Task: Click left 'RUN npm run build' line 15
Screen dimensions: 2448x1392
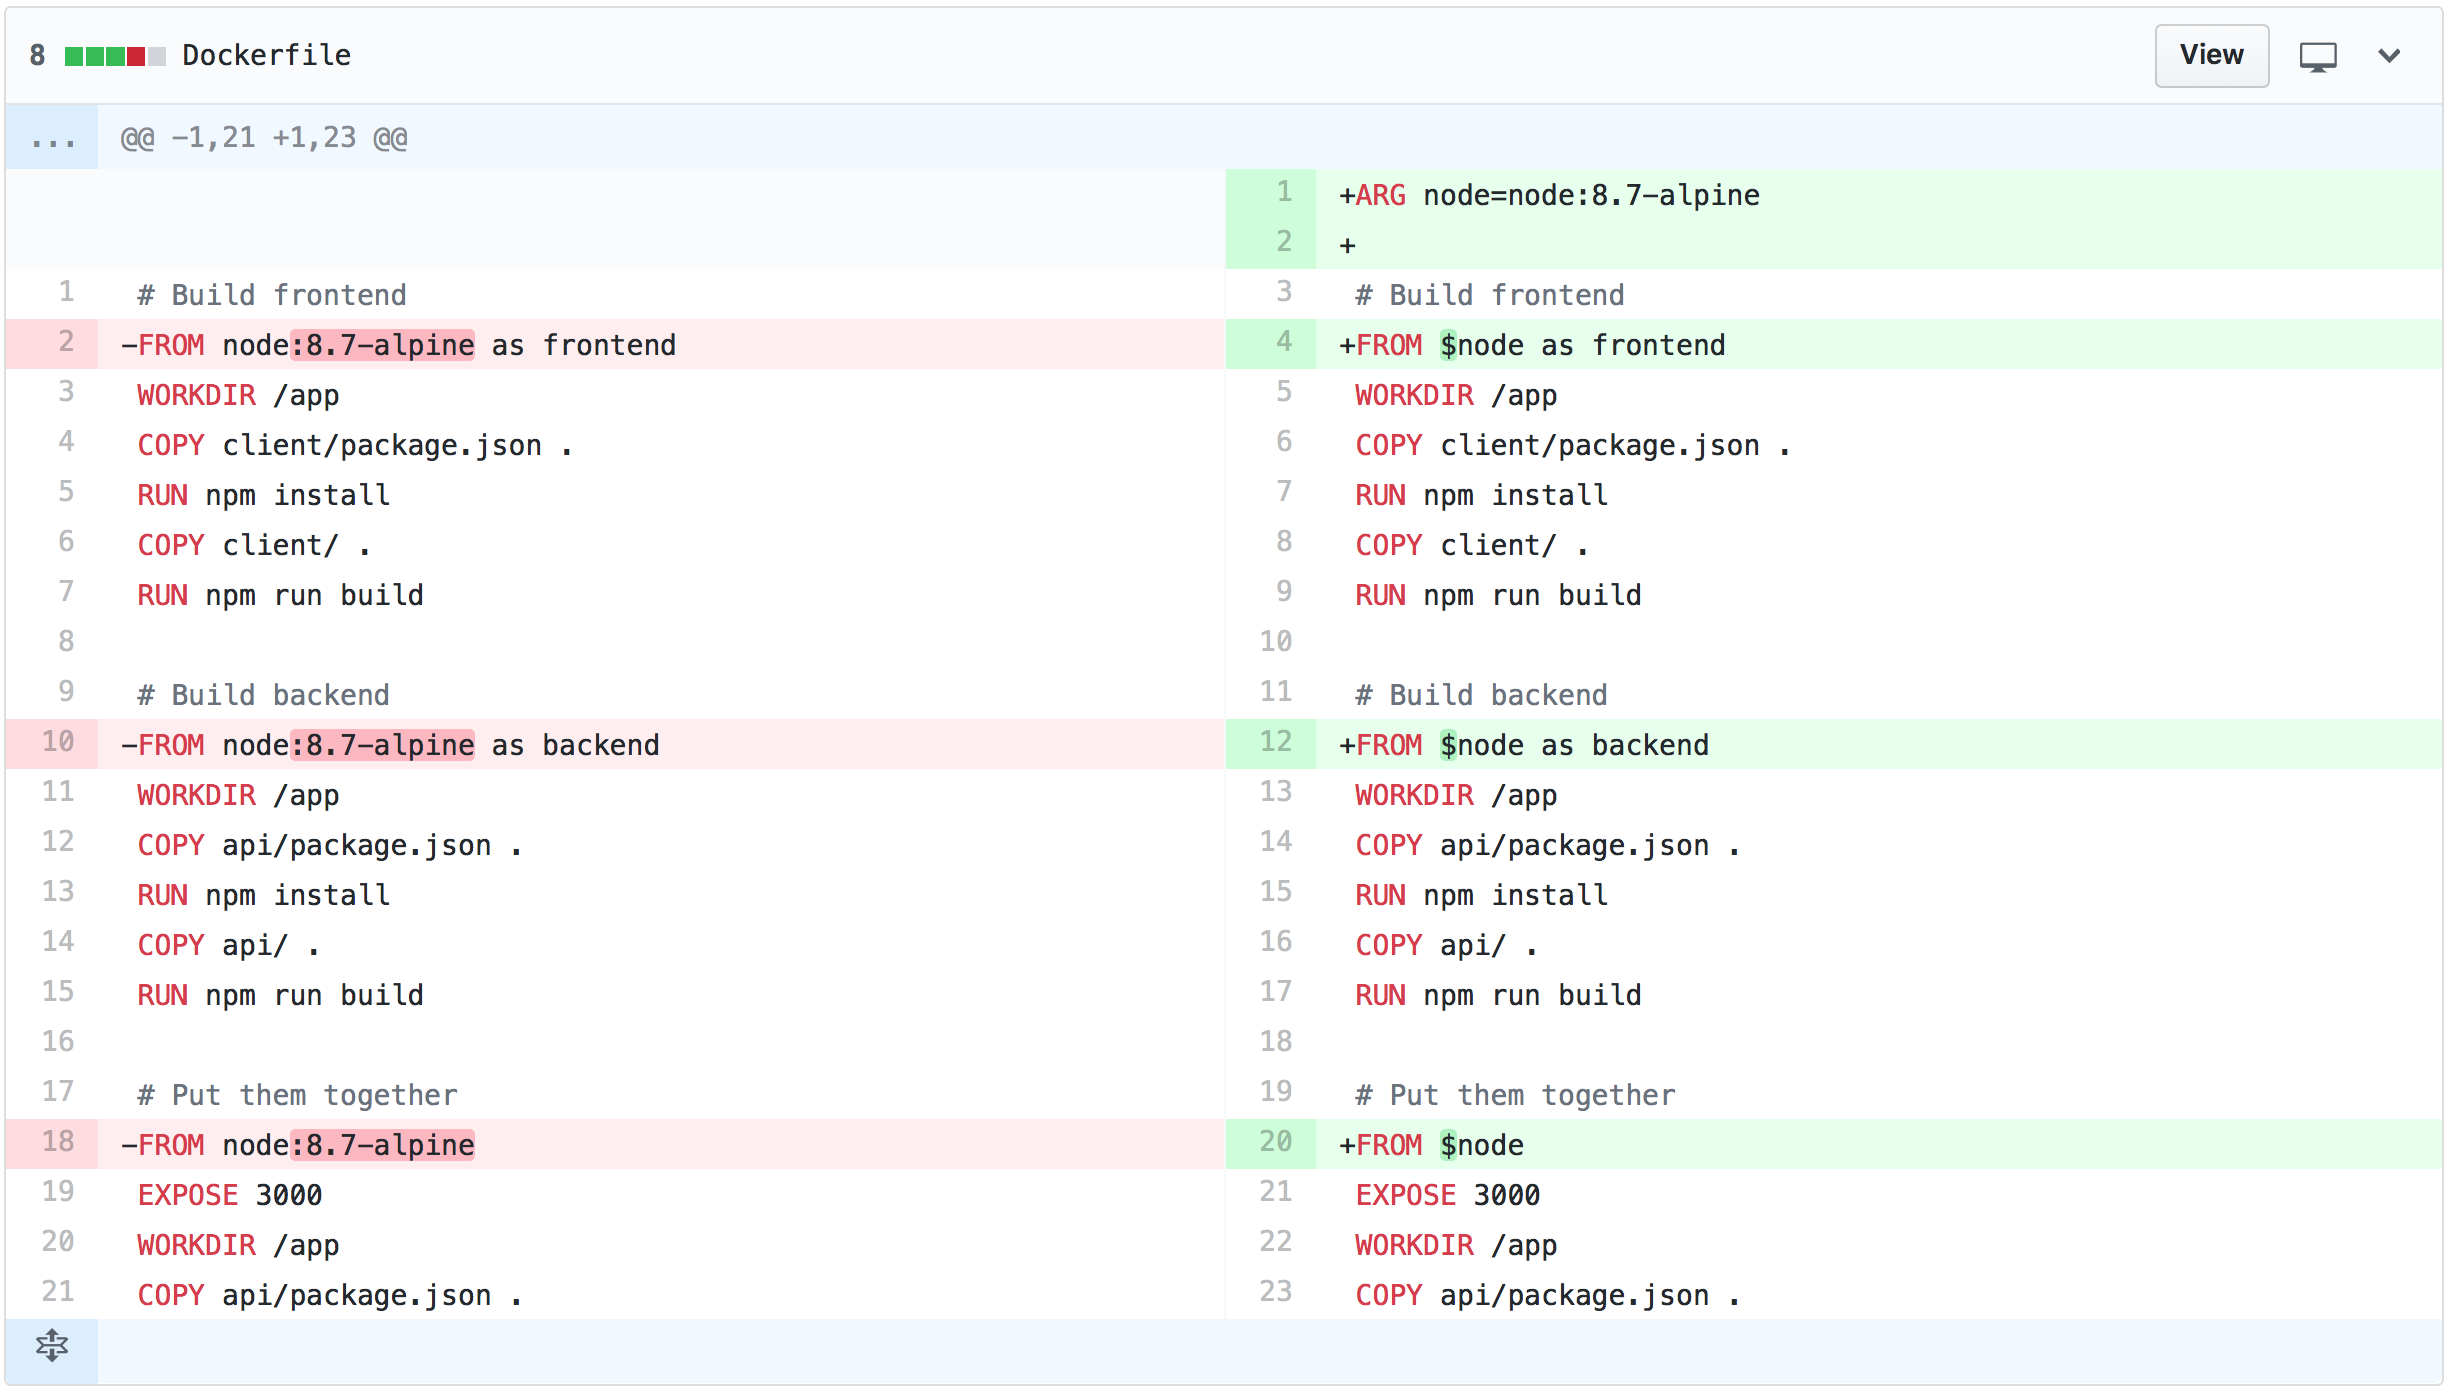Action: pyautogui.click(x=280, y=995)
